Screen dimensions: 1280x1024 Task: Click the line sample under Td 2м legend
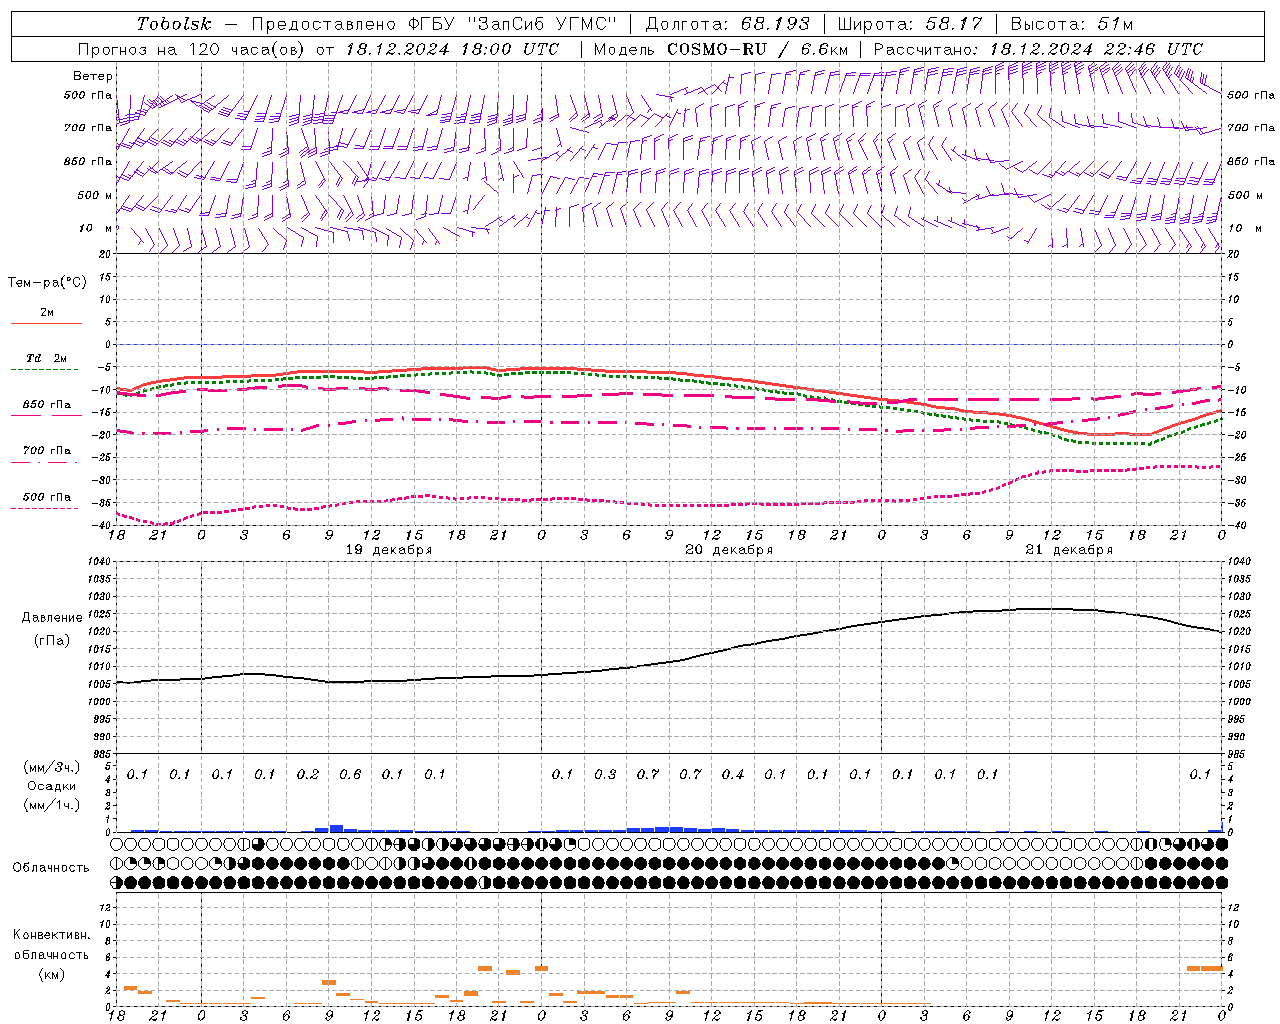(x=46, y=370)
